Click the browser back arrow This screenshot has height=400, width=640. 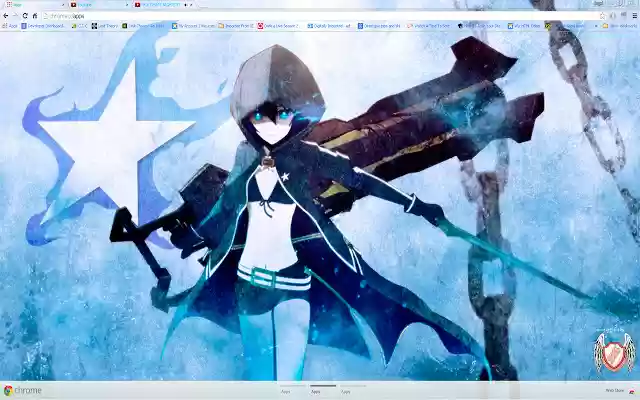[6, 16]
